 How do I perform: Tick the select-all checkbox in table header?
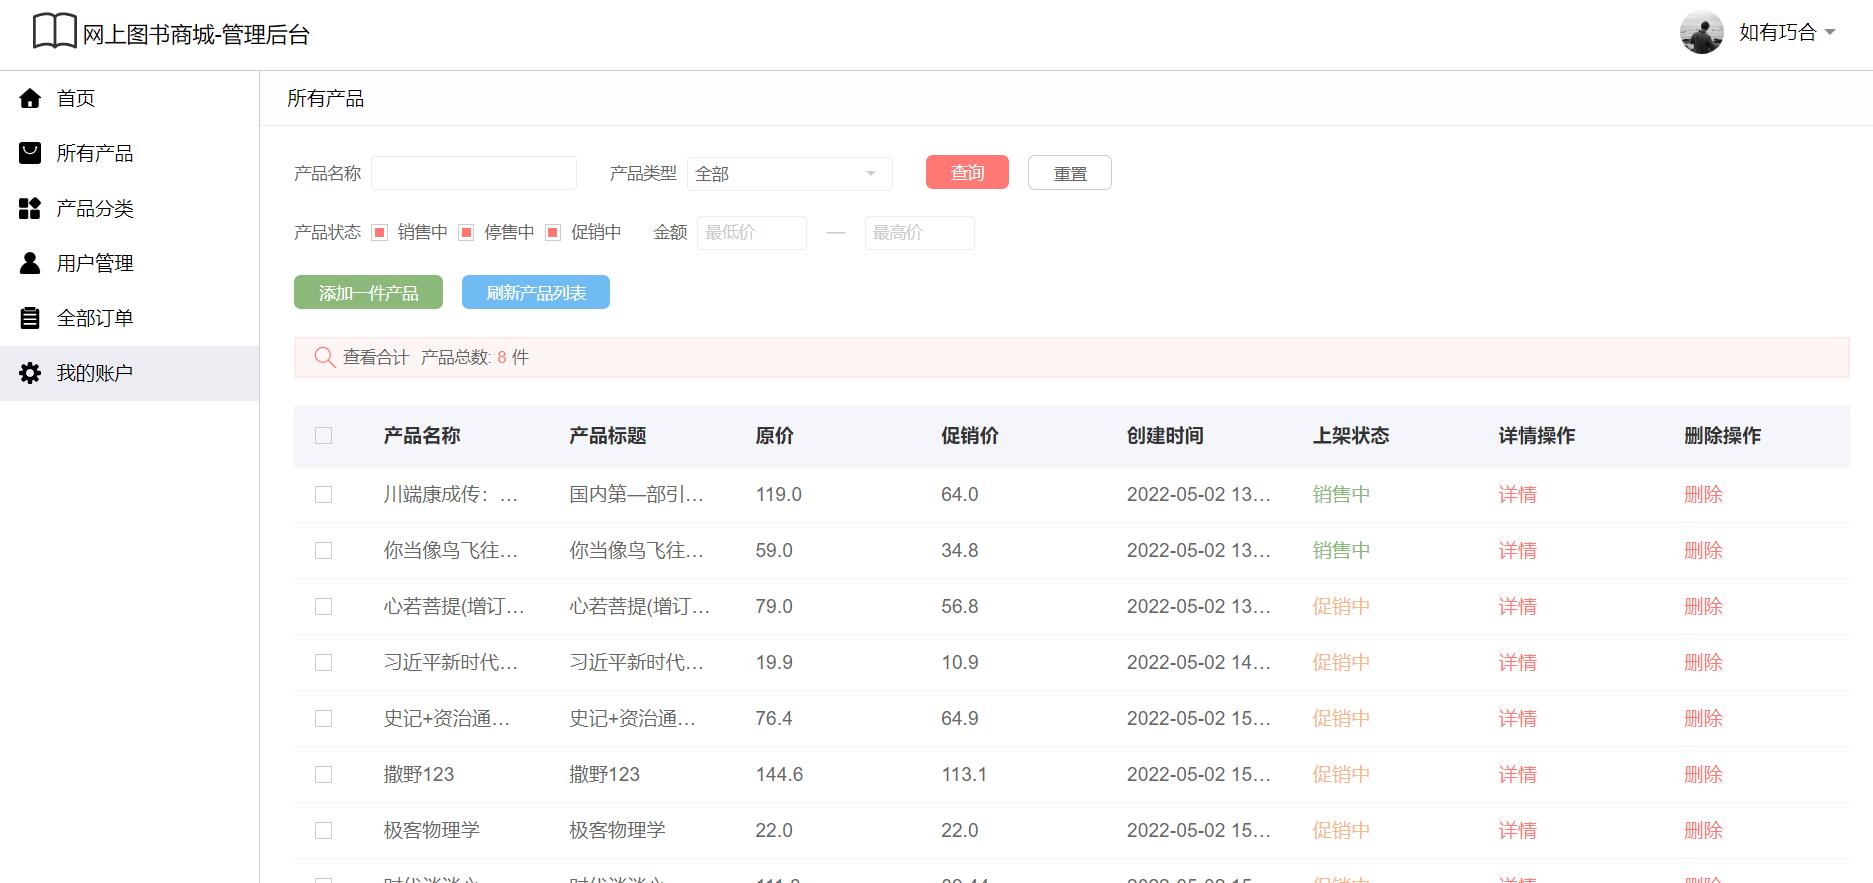click(323, 435)
